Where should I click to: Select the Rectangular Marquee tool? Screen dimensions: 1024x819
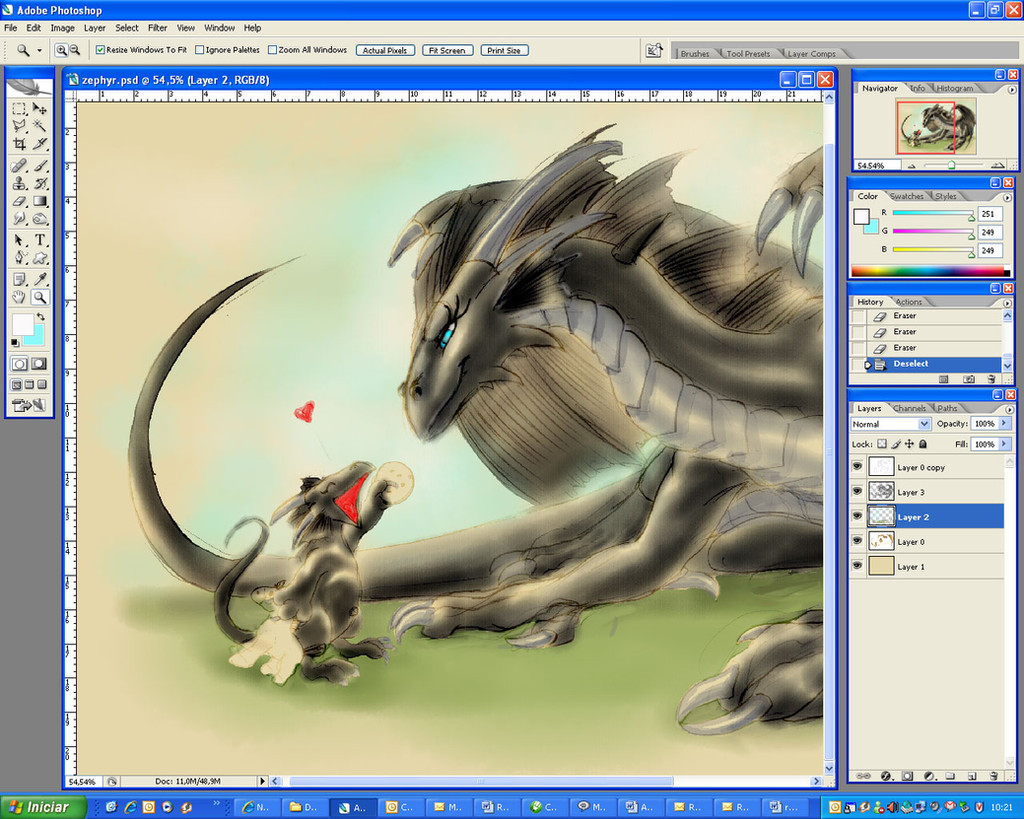click(19, 108)
